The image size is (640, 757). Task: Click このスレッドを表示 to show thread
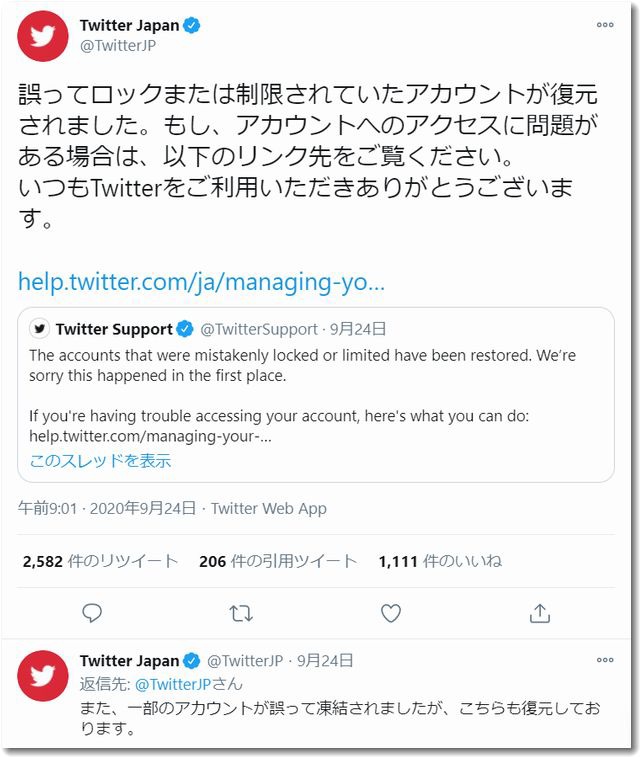pyautogui.click(x=100, y=461)
